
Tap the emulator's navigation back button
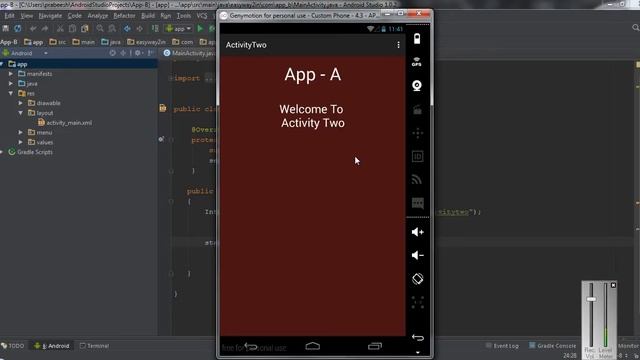[251, 347]
